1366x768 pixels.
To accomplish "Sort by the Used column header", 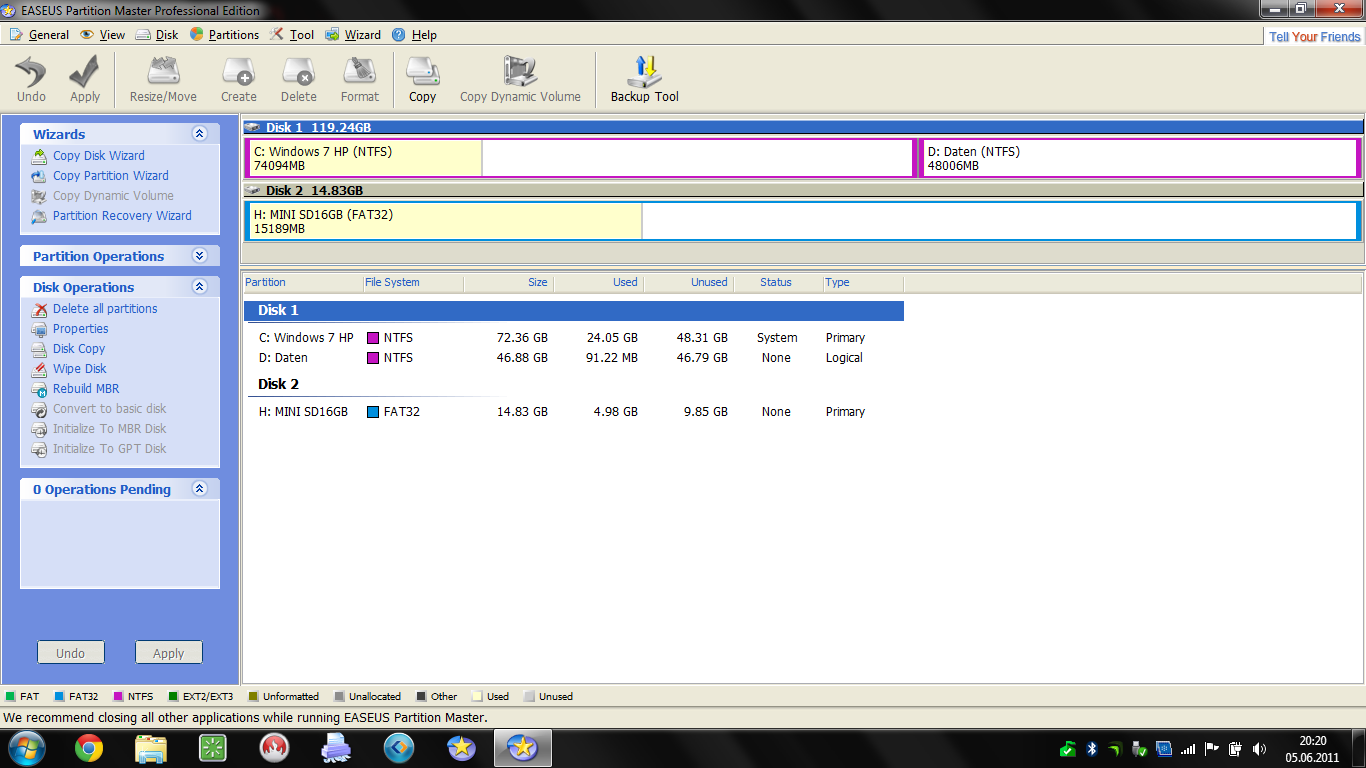I will 598,283.
